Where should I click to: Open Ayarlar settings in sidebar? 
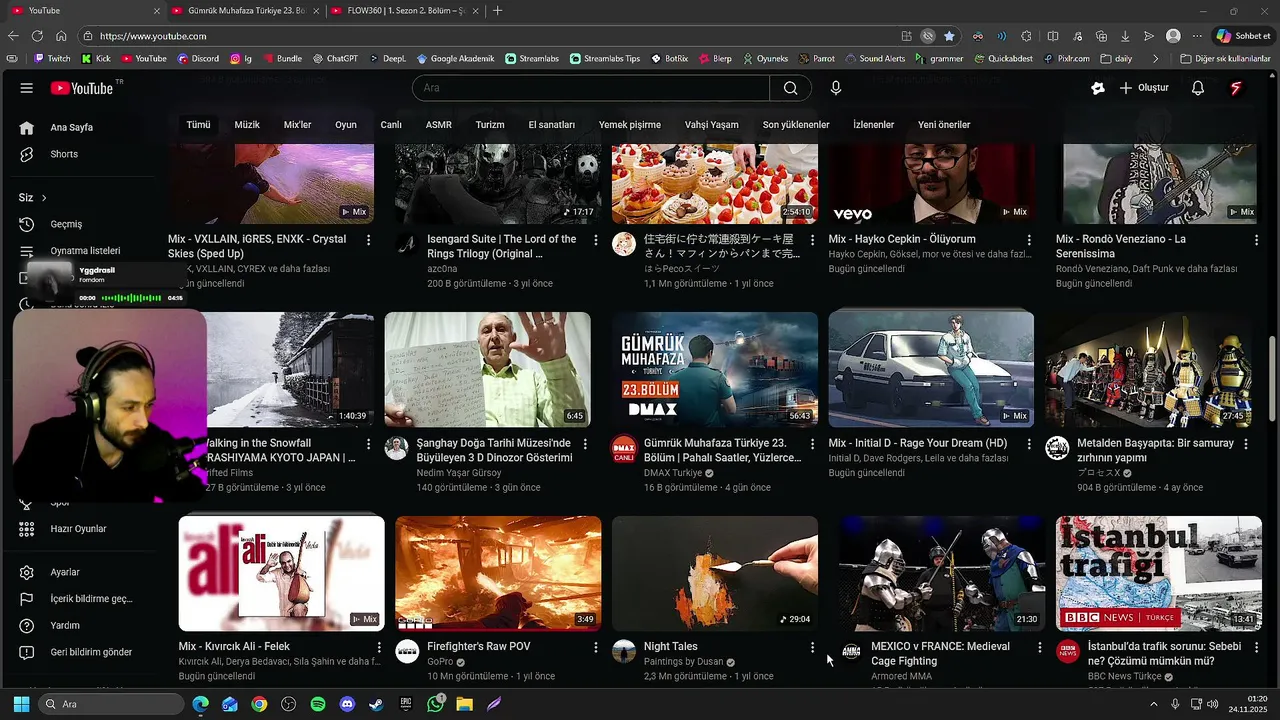pos(64,572)
